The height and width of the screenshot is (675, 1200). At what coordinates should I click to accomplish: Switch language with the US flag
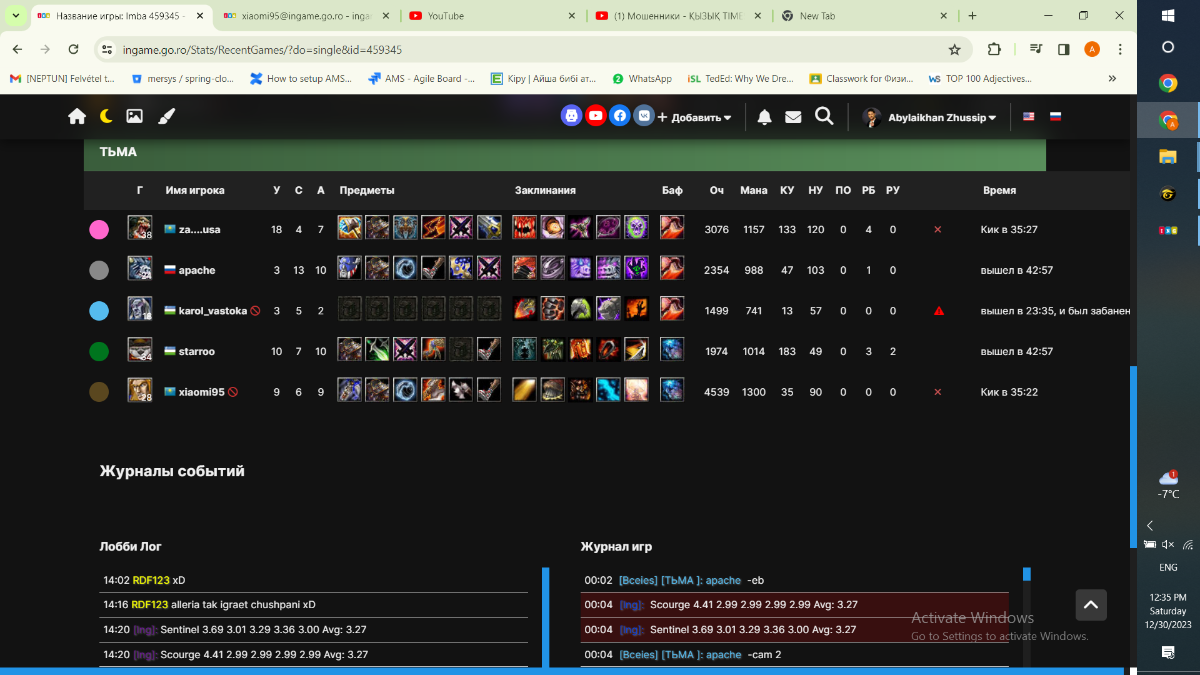coord(1028,117)
